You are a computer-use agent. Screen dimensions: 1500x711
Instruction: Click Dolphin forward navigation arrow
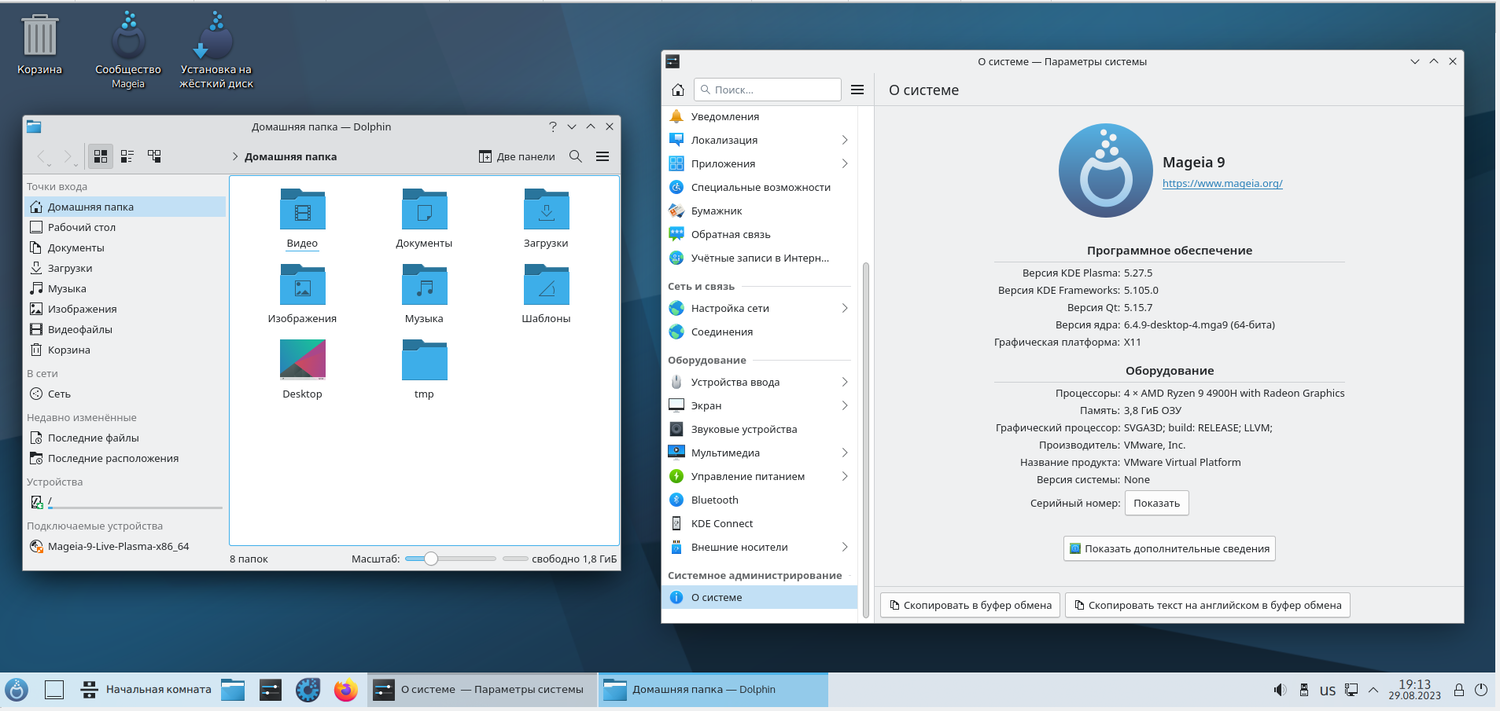68,156
